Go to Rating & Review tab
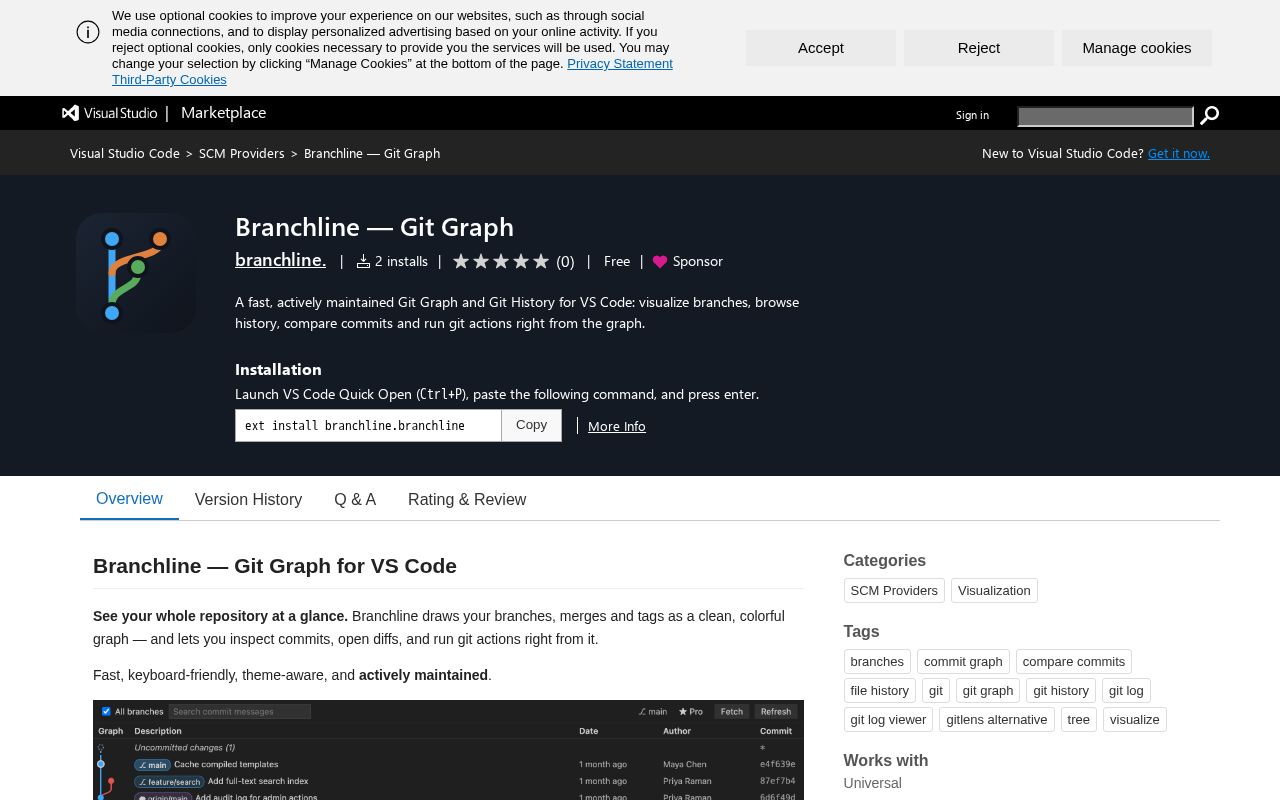Image resolution: width=1280 pixels, height=800 pixels. (467, 500)
